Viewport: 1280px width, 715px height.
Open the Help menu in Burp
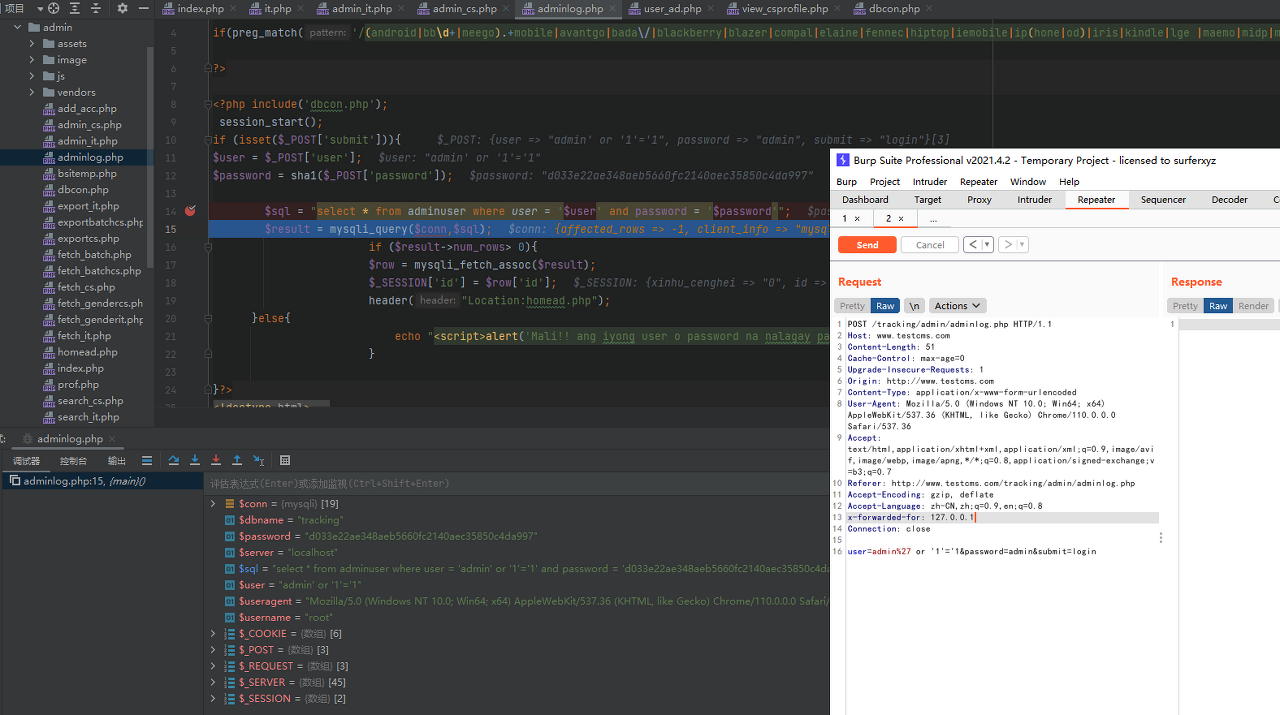click(1069, 182)
